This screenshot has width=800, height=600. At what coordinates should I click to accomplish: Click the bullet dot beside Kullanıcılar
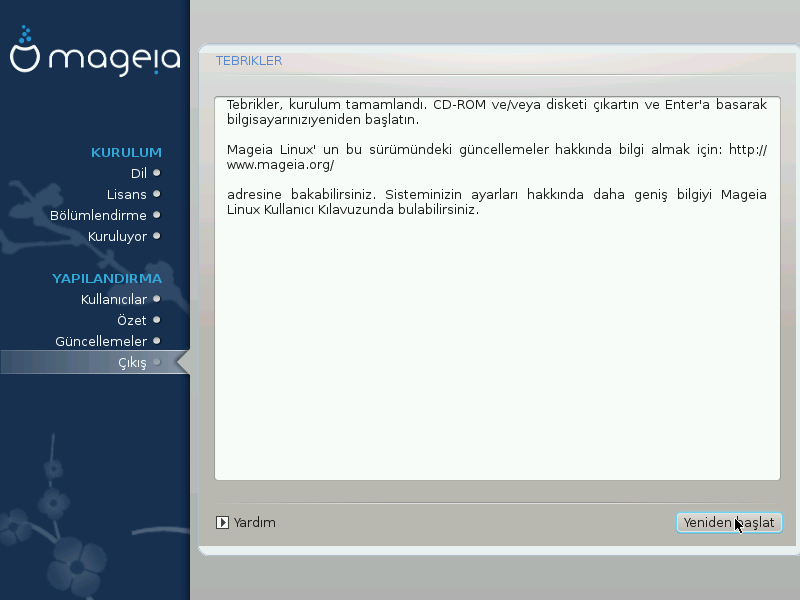click(x=157, y=299)
